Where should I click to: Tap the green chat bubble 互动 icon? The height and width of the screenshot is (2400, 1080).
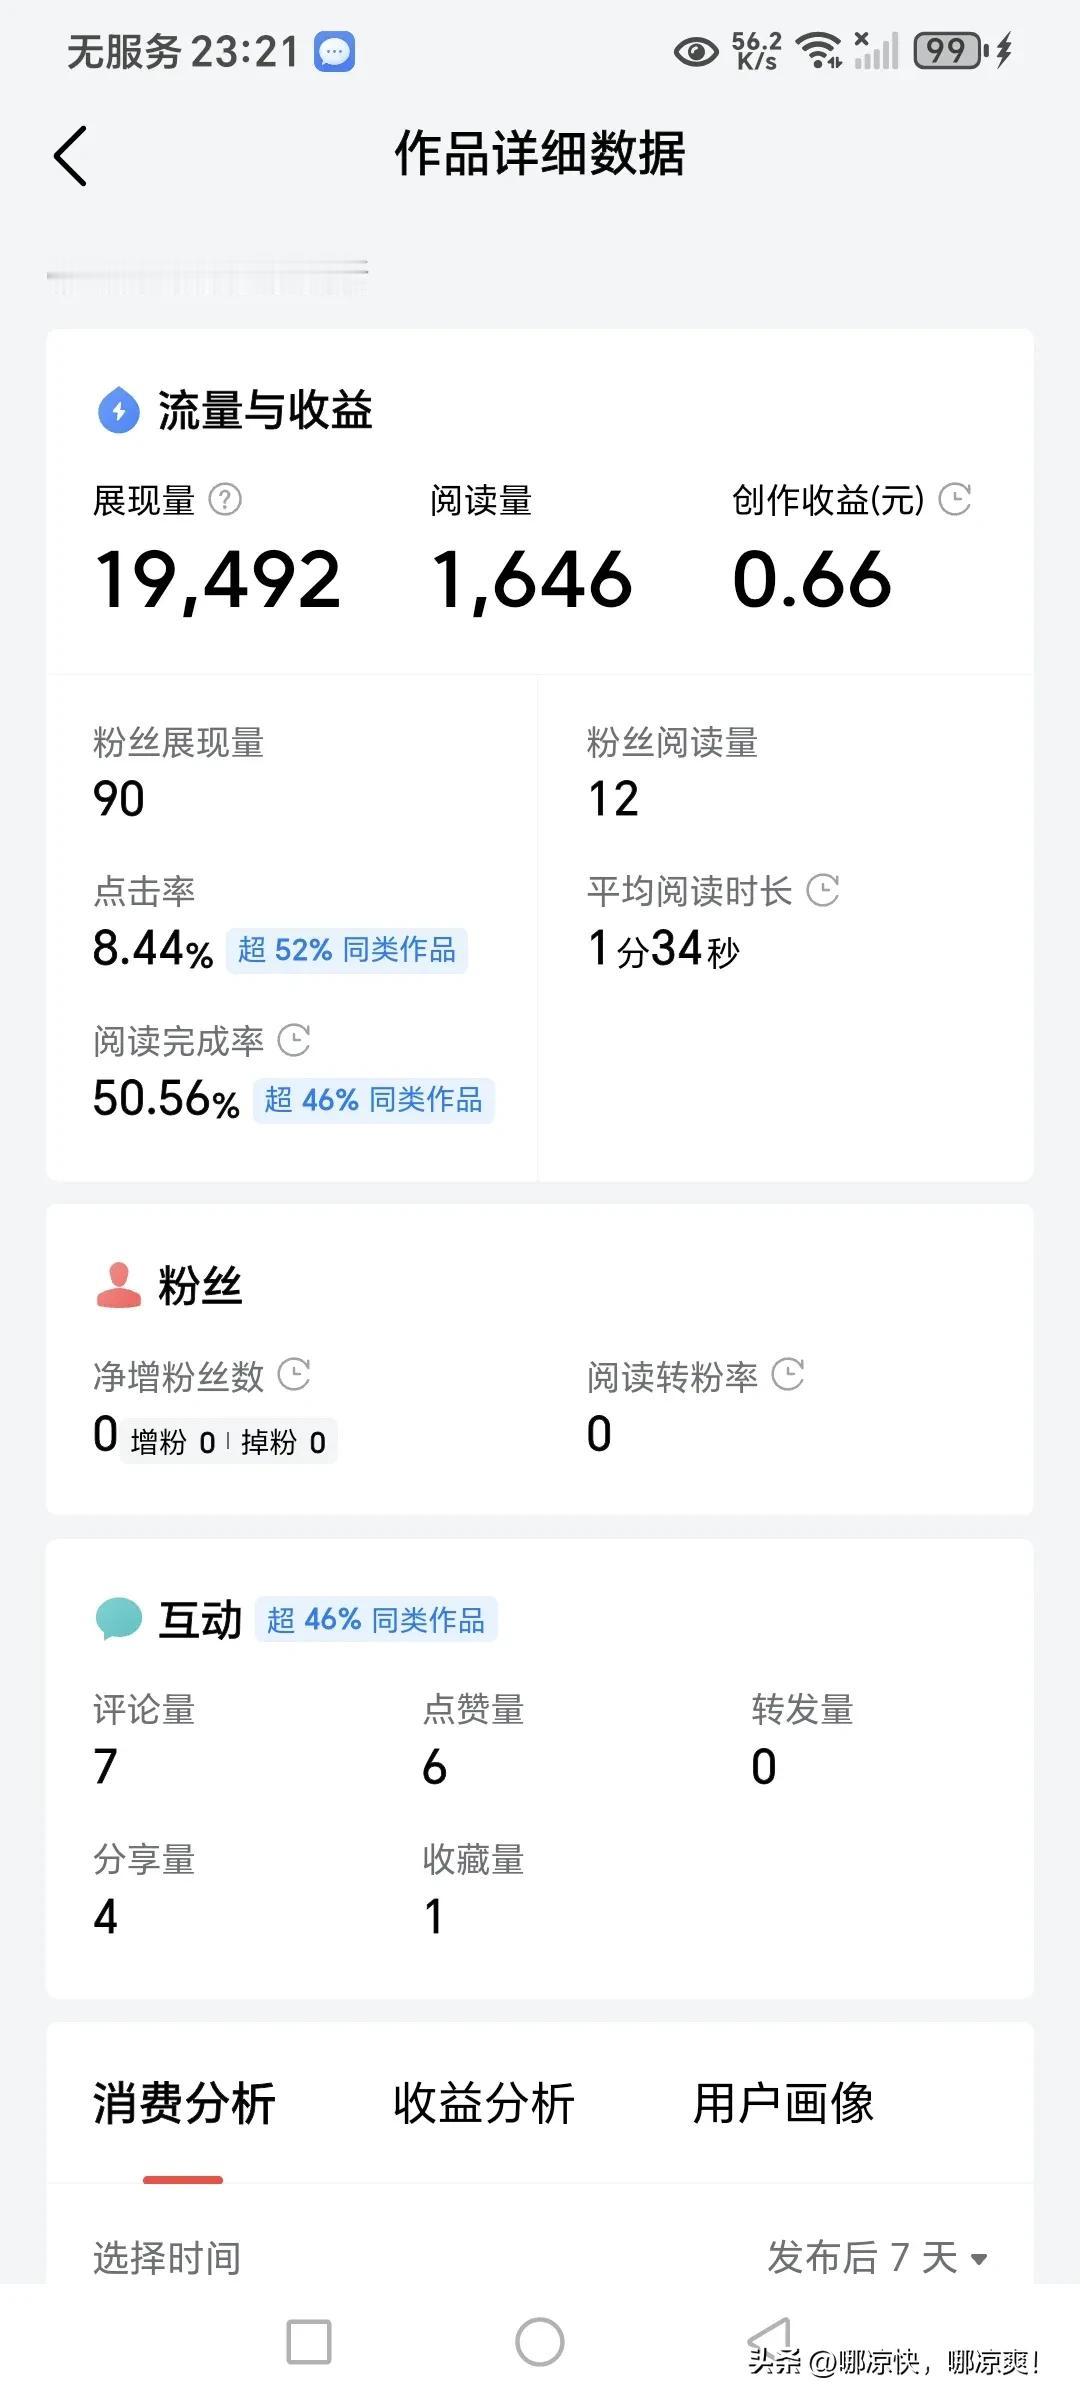pyautogui.click(x=119, y=1619)
